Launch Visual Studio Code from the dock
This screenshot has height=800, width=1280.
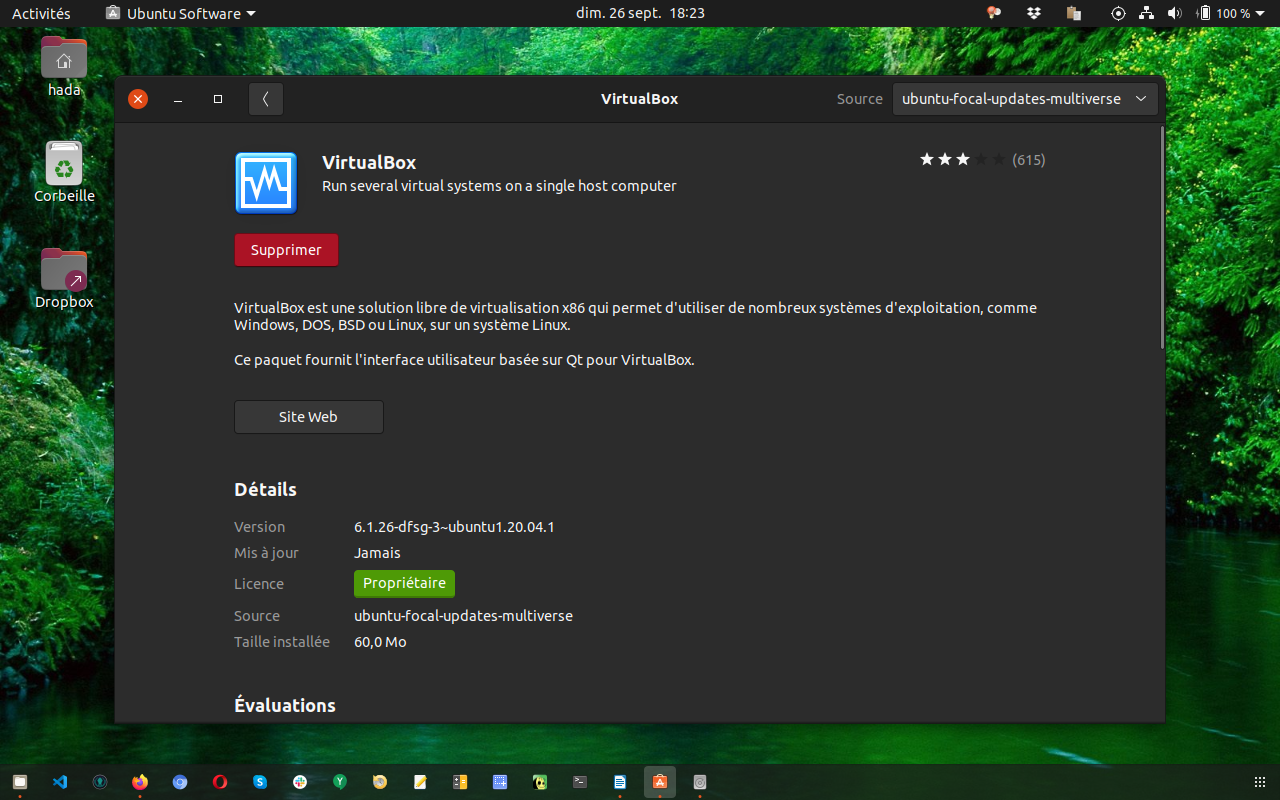pos(60,782)
